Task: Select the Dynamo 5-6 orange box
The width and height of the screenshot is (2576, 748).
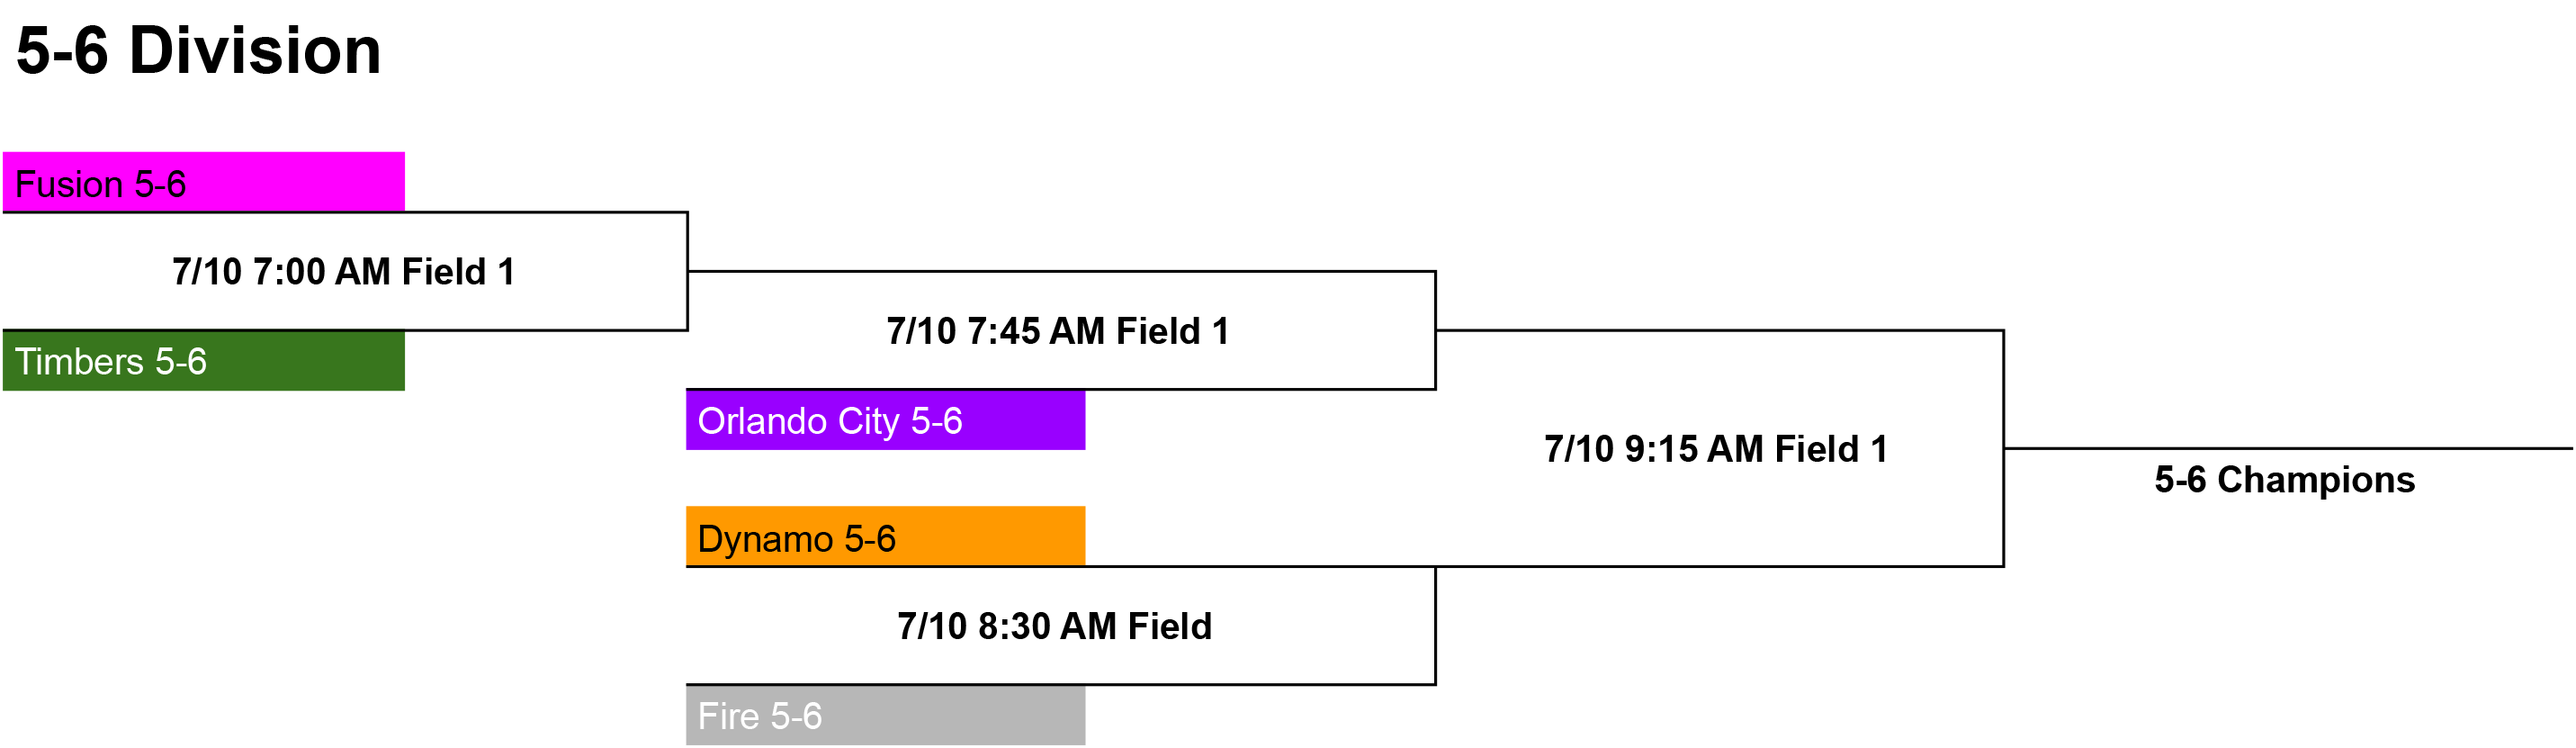Action: click(x=885, y=536)
